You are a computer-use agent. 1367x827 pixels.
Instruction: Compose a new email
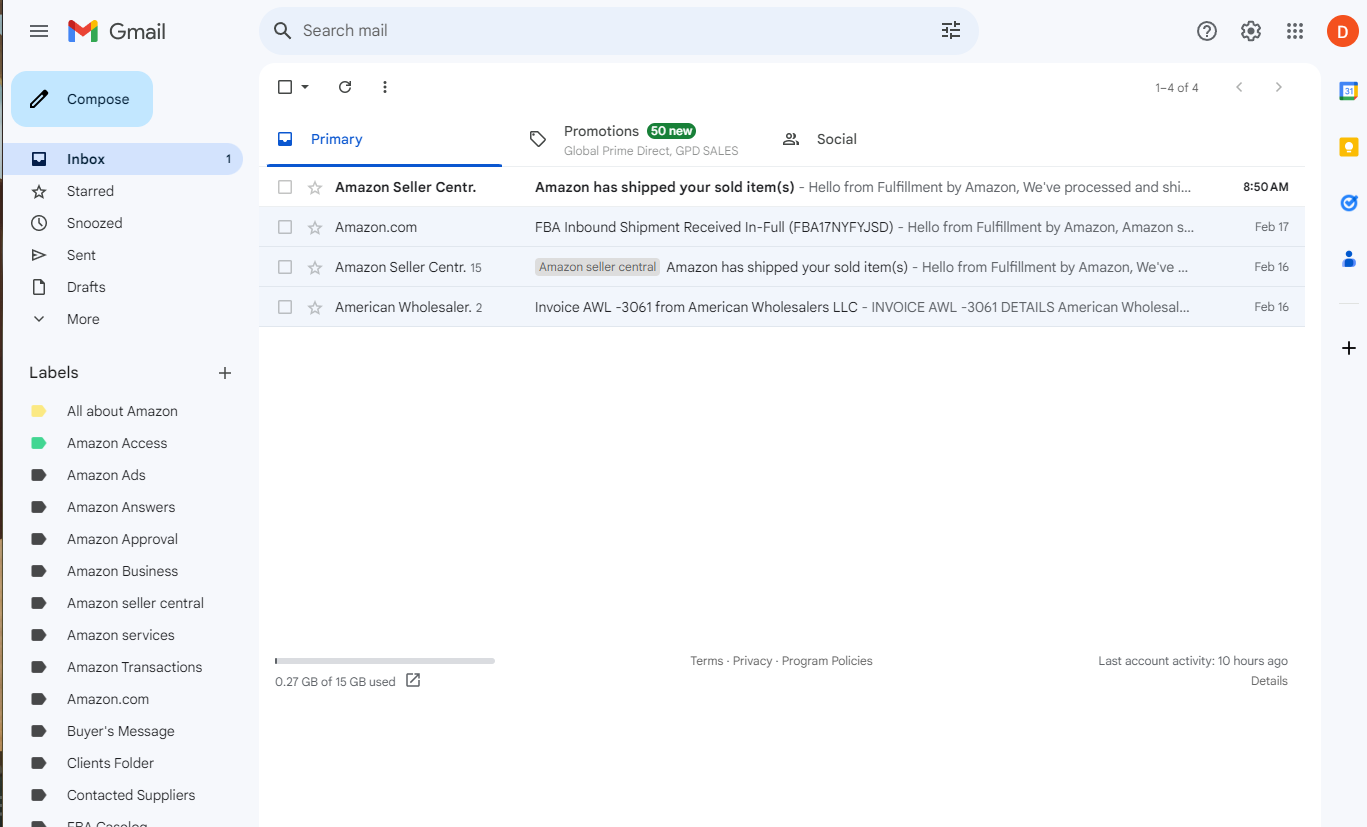(82, 99)
